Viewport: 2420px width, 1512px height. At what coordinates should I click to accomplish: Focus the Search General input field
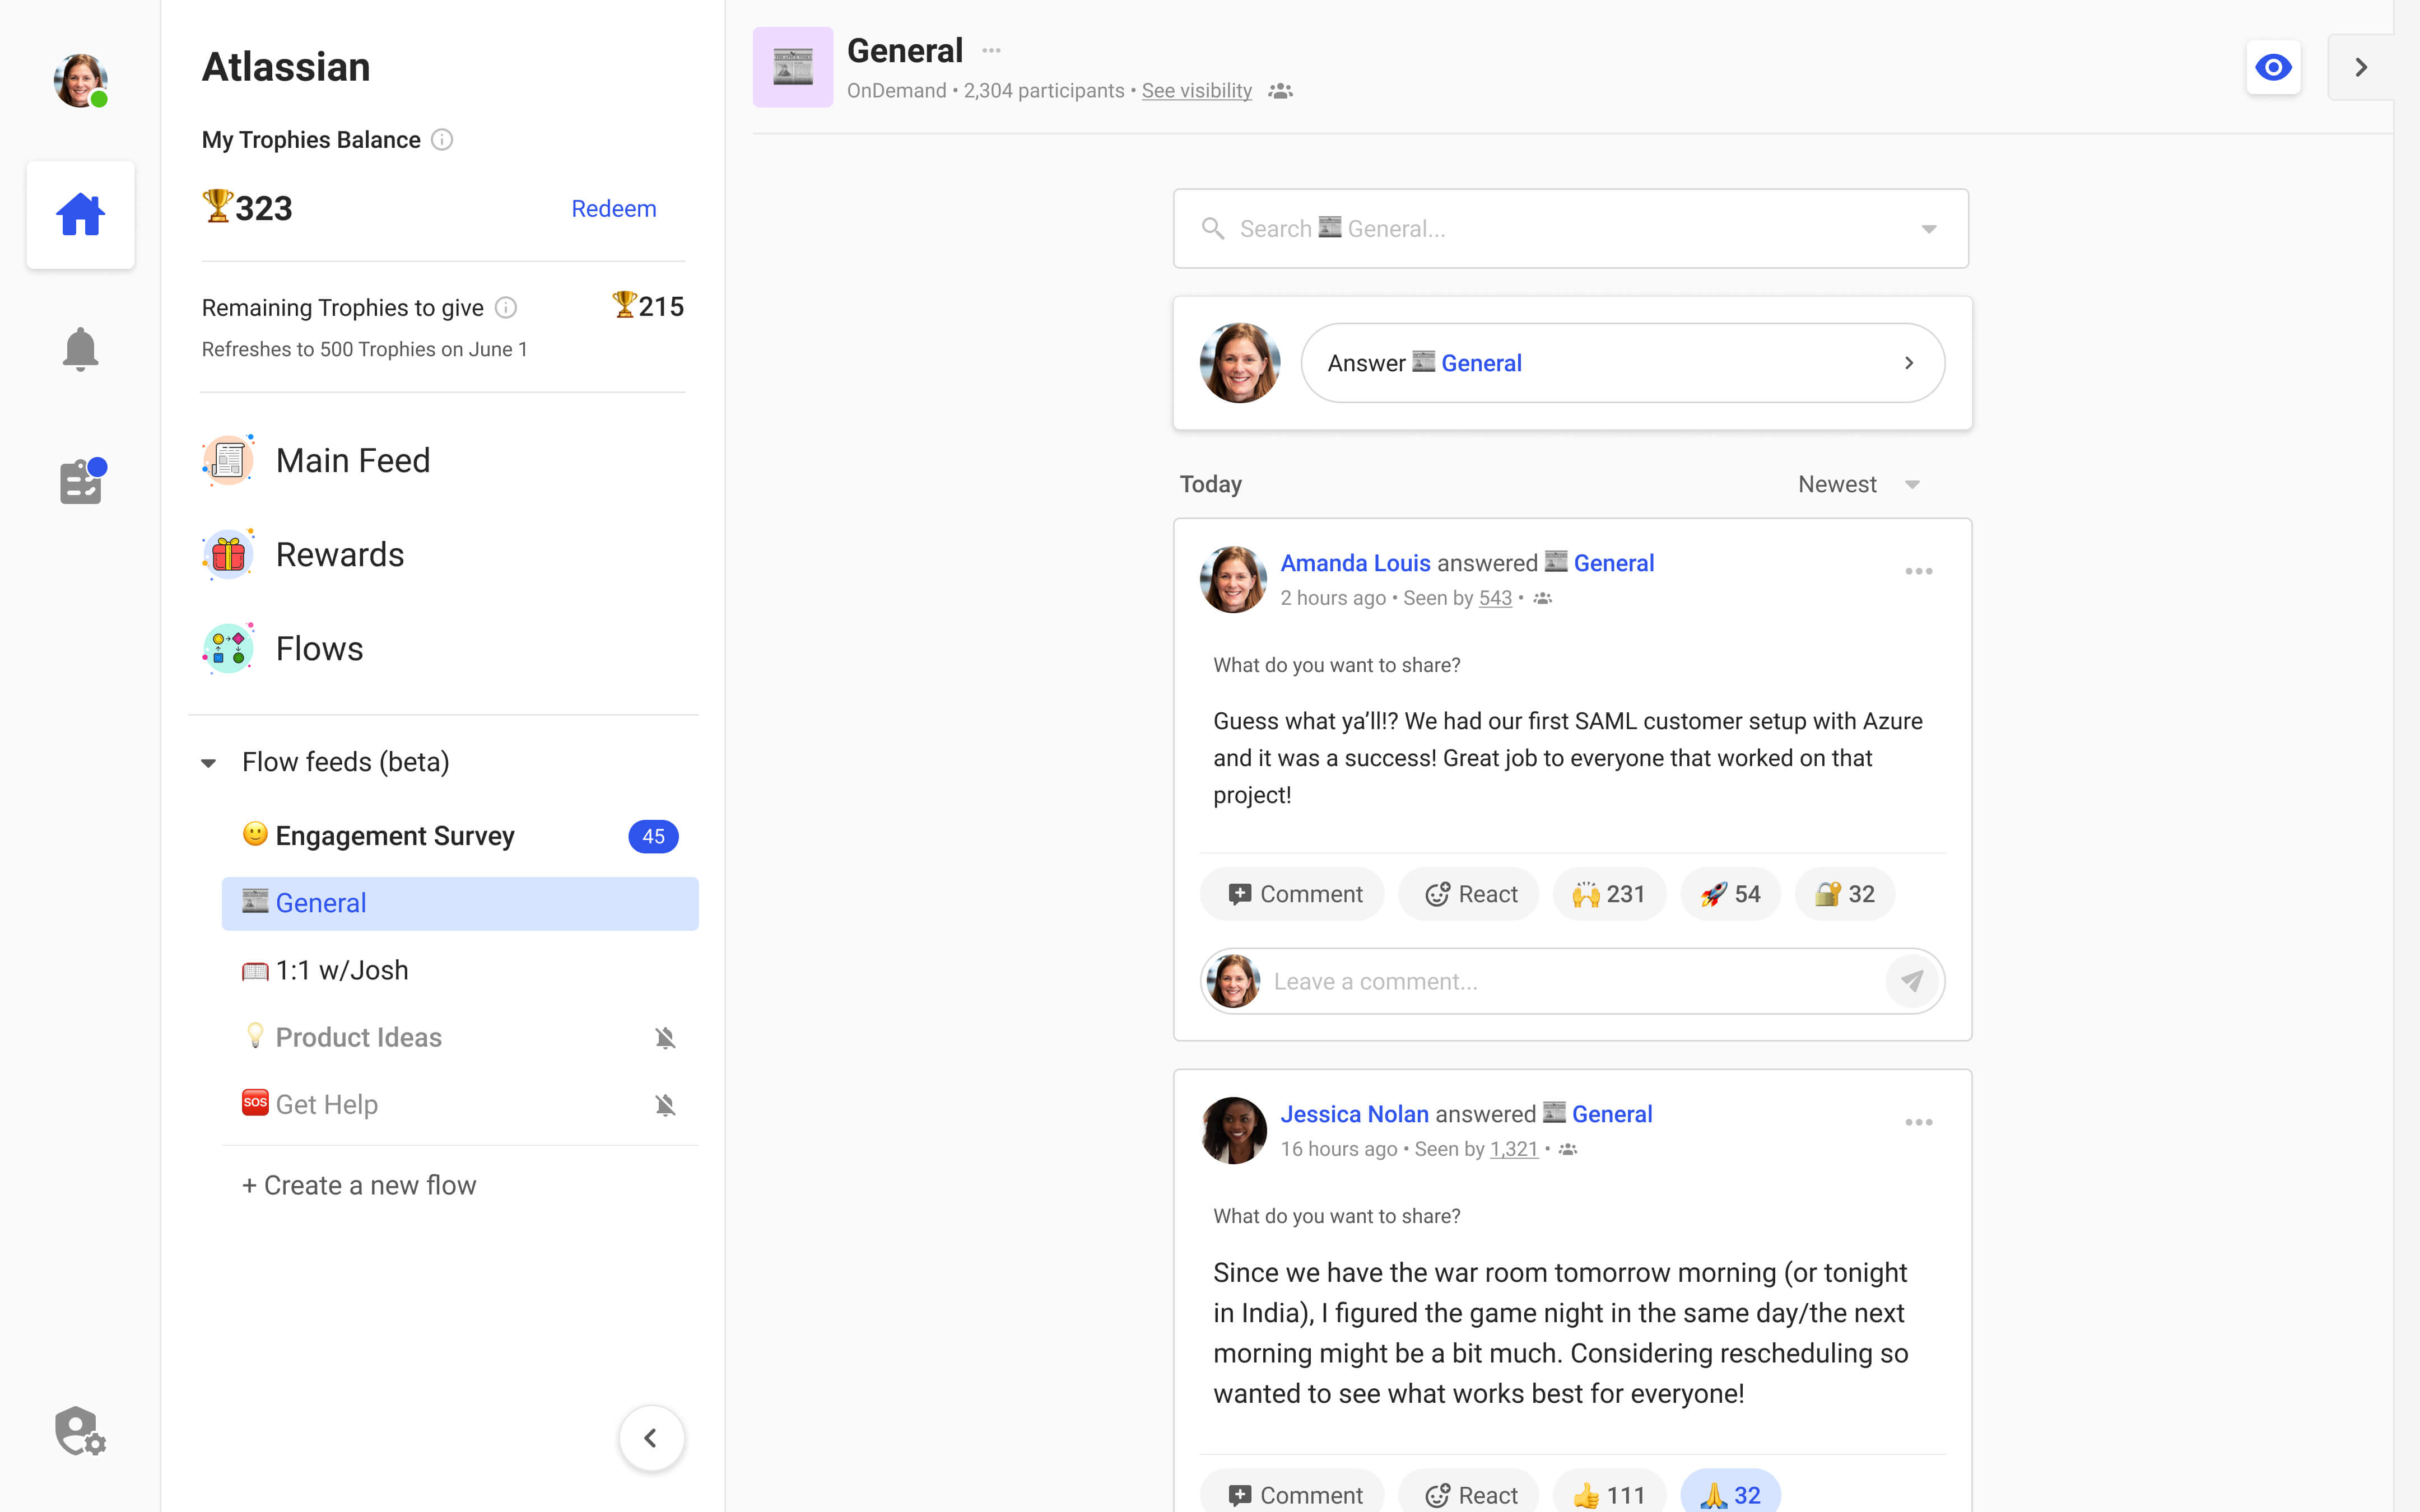(1570, 228)
